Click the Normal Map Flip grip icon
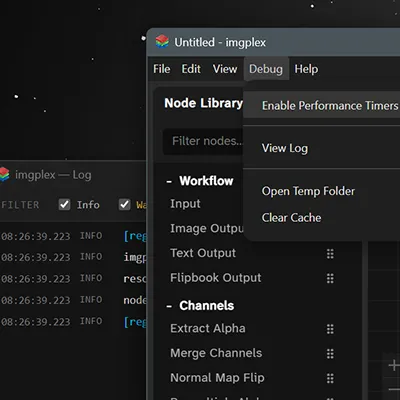400x400 pixels. click(x=330, y=378)
